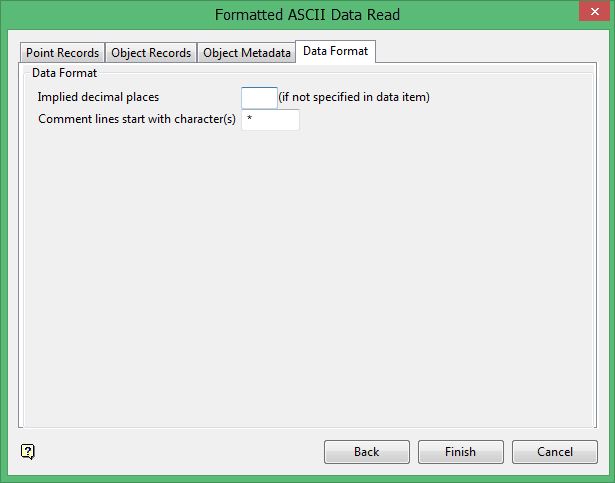
Task: Switch to the Point Records tab
Action: (x=63, y=53)
